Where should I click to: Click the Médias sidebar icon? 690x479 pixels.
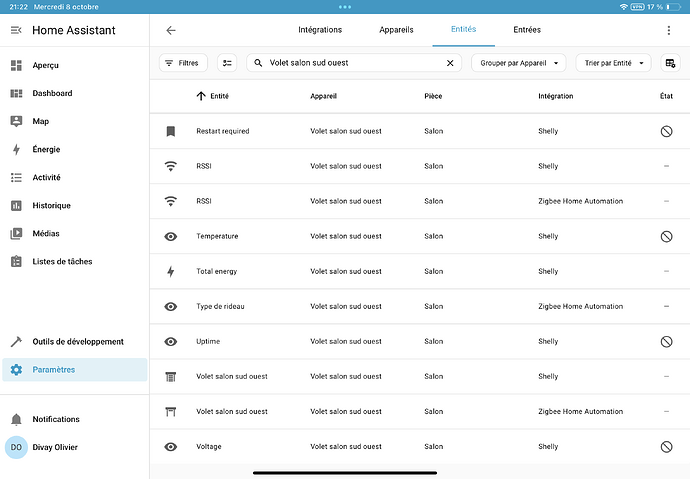(16, 234)
